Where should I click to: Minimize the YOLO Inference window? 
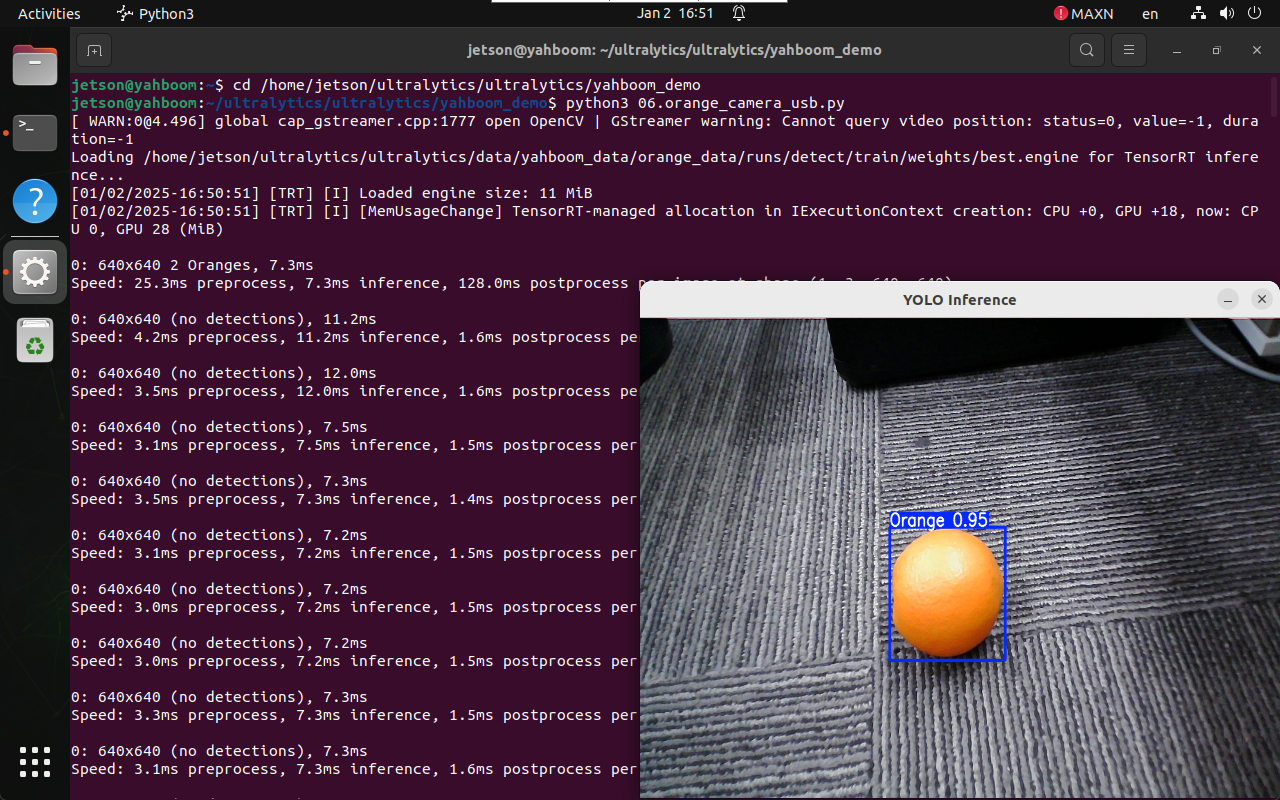pos(1228,300)
